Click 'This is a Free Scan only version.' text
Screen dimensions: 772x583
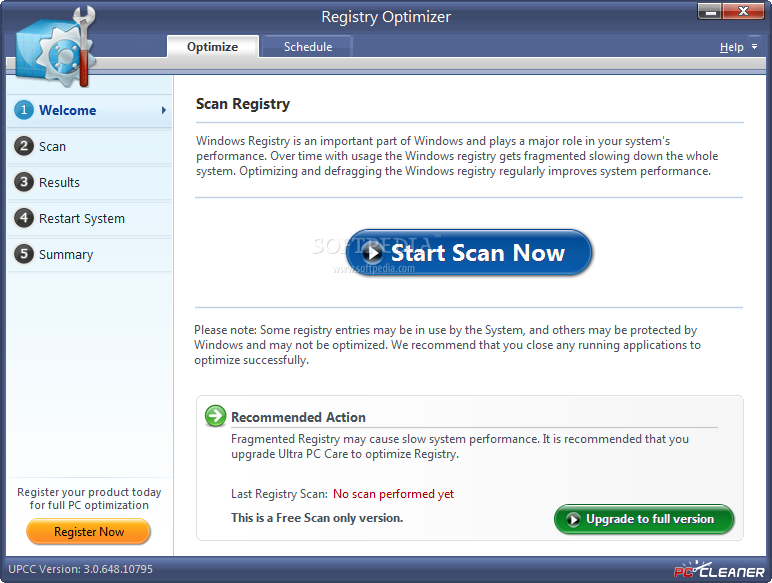point(317,518)
